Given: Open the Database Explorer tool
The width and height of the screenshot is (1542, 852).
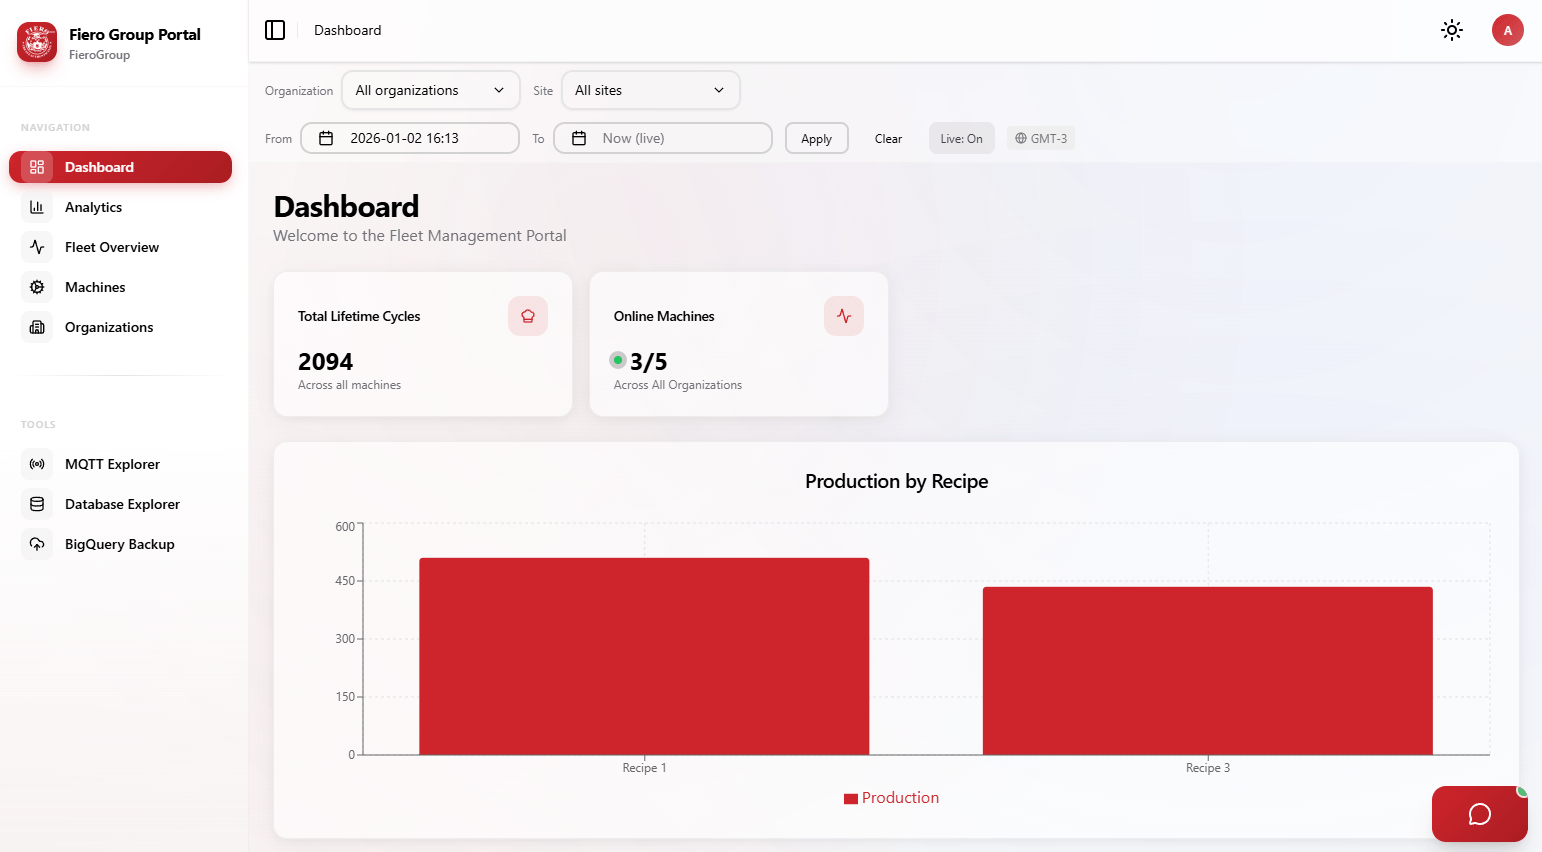Looking at the screenshot, I should point(122,504).
